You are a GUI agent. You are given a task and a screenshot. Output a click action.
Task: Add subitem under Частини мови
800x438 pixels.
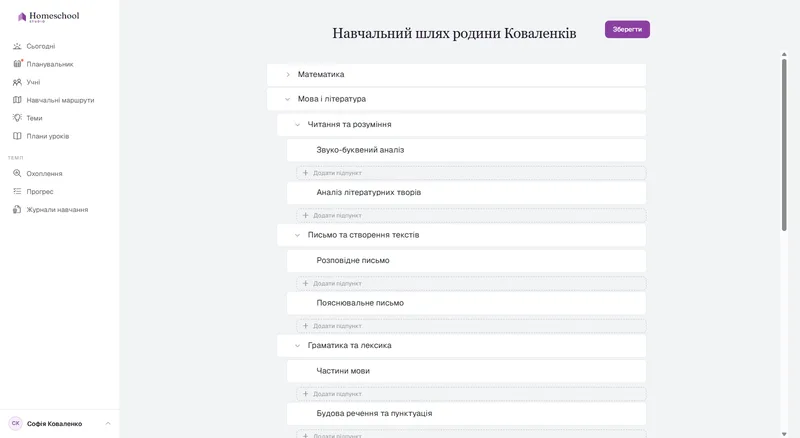[471, 394]
